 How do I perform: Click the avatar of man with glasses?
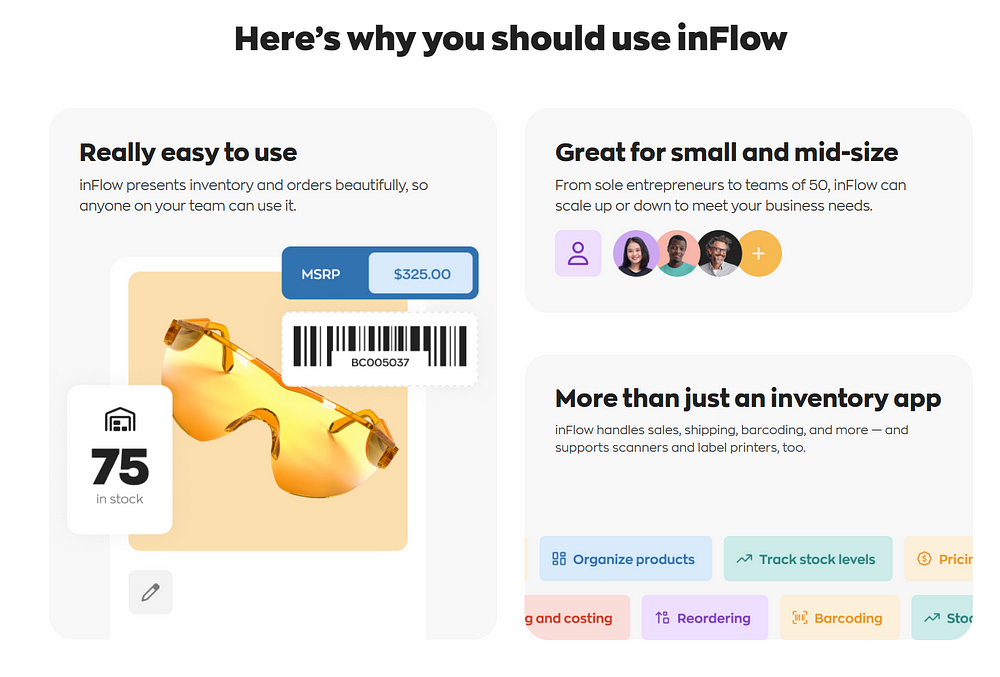click(x=719, y=253)
